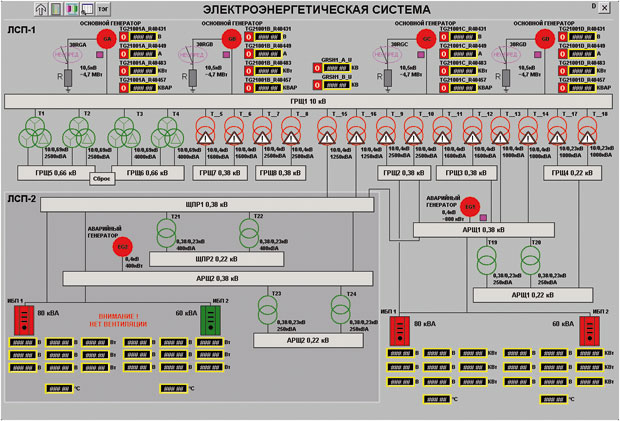Select the ЩЛР1 0,38 кВ busbar
The width and height of the screenshot is (620, 421).
click(207, 205)
